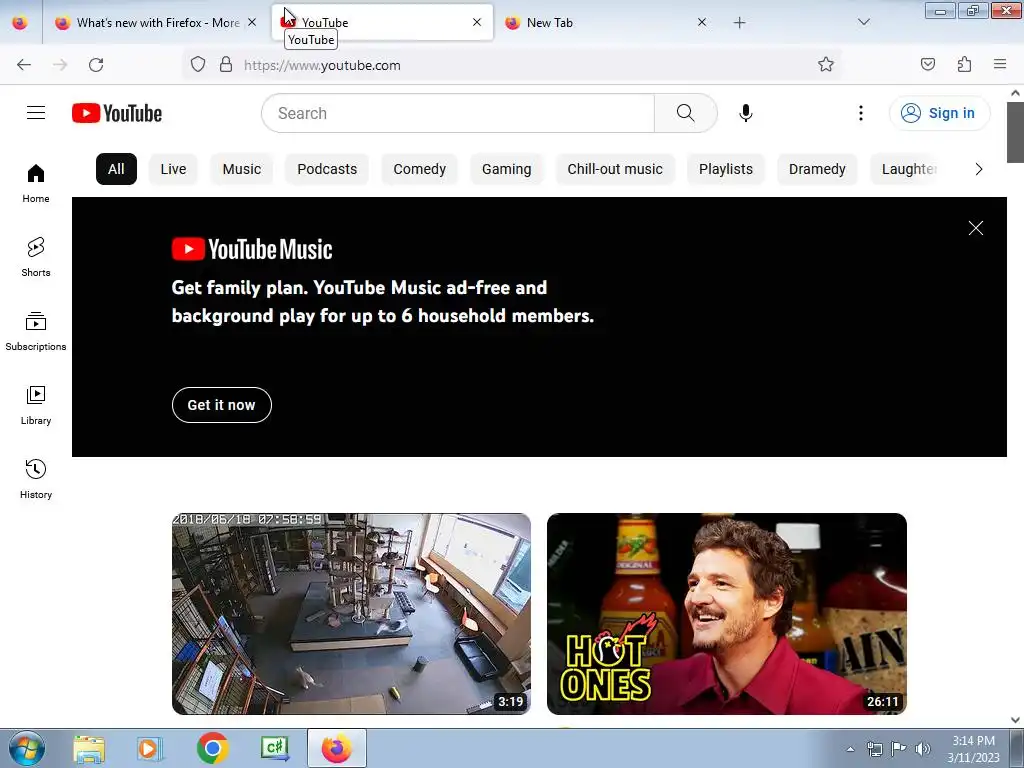Image resolution: width=1024 pixels, height=768 pixels.
Task: Start voice search with microphone icon
Action: tap(746, 113)
